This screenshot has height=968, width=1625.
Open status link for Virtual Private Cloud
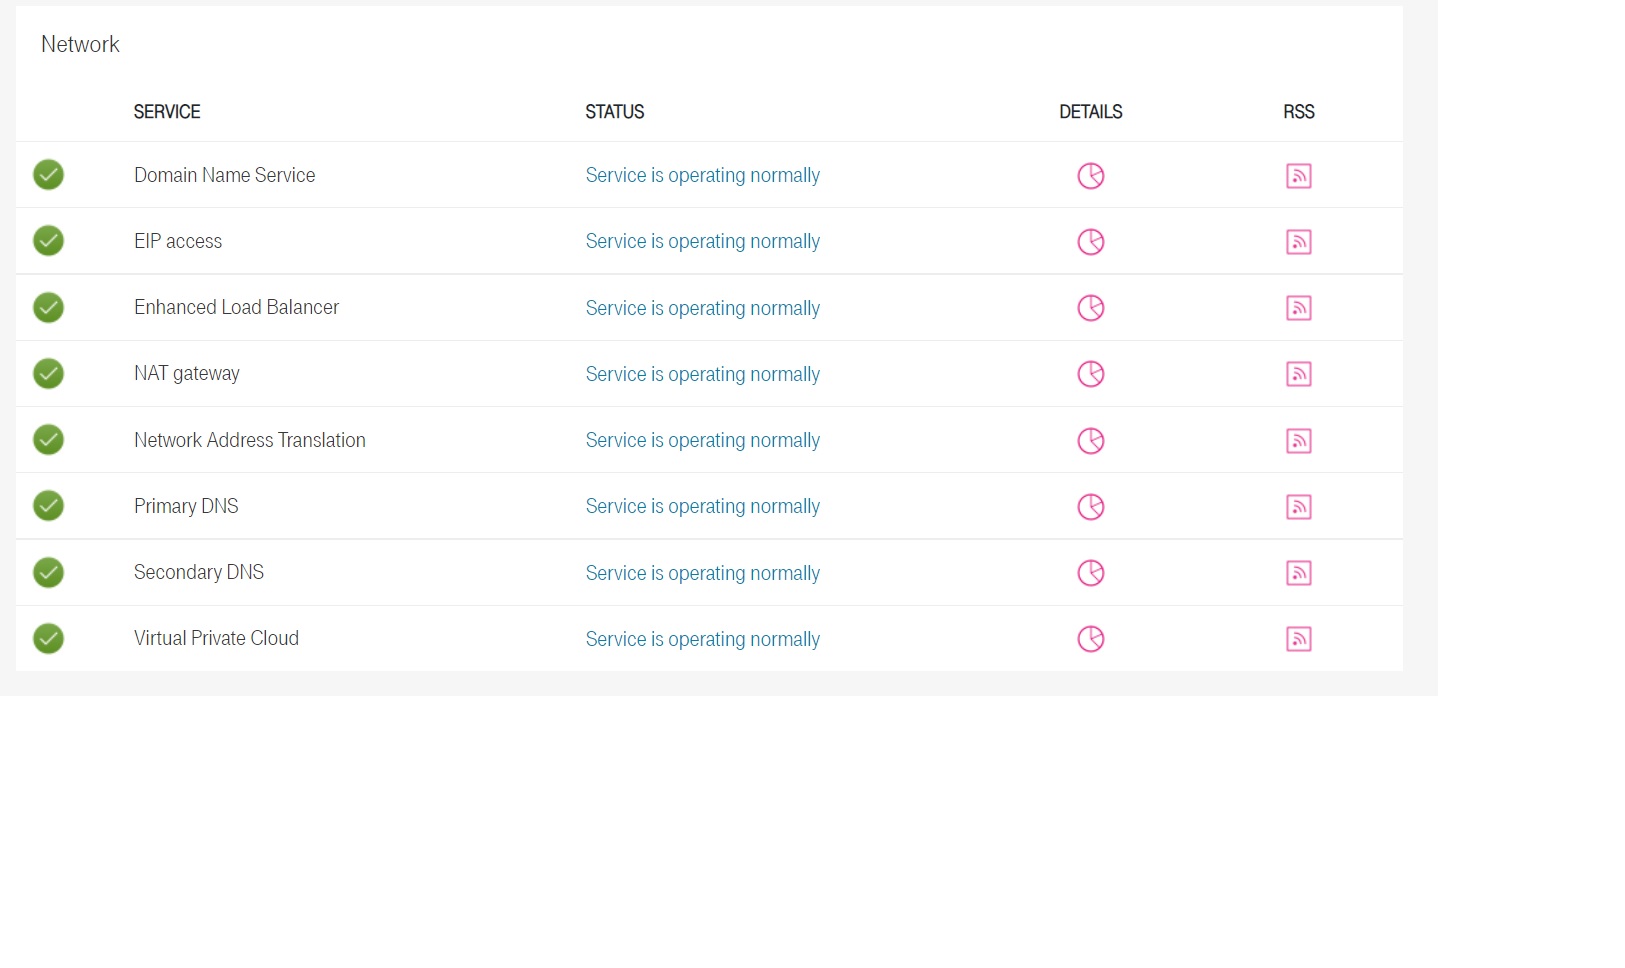tap(703, 639)
